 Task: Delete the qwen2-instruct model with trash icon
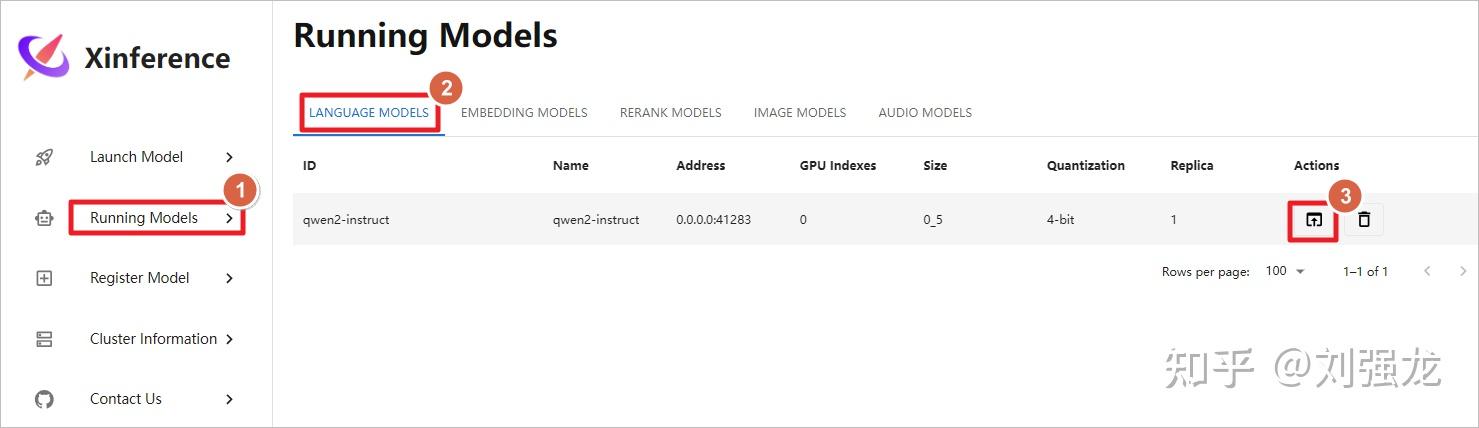[x=1364, y=219]
